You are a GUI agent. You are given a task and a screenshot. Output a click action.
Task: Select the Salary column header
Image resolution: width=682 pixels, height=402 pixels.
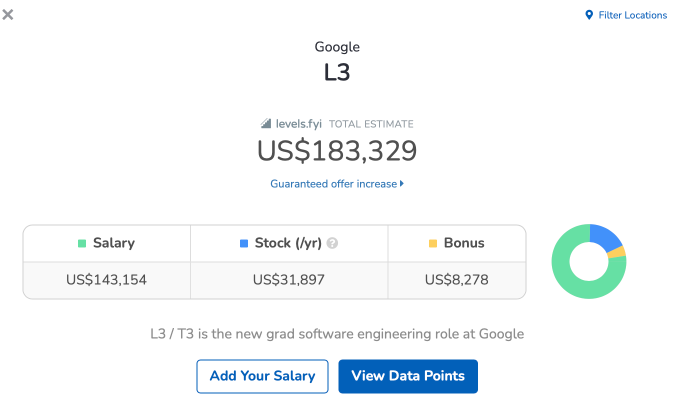107,243
